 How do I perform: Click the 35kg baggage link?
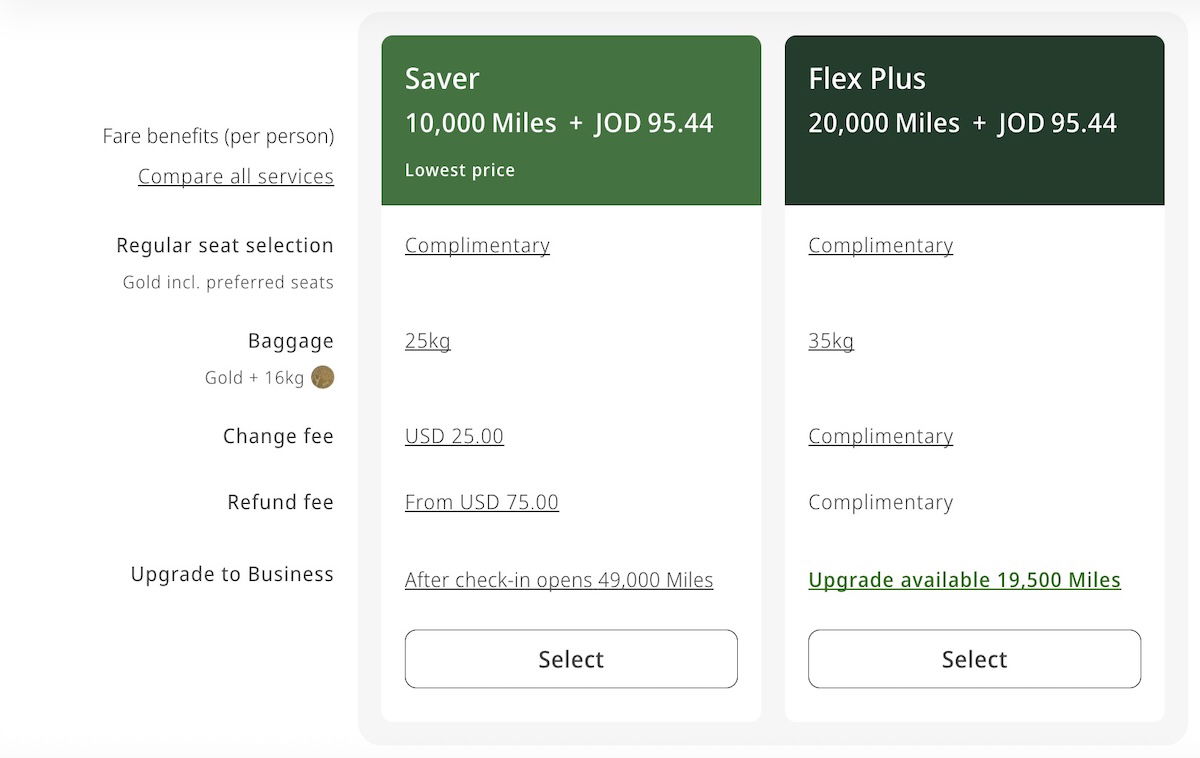point(831,341)
